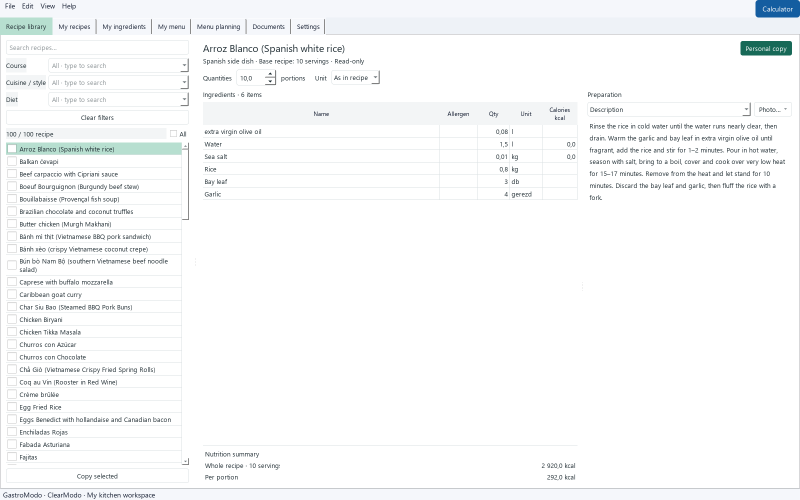Viewport: 800px width, 500px height.
Task: Focus the Search recipes field
Action: coord(97,47)
